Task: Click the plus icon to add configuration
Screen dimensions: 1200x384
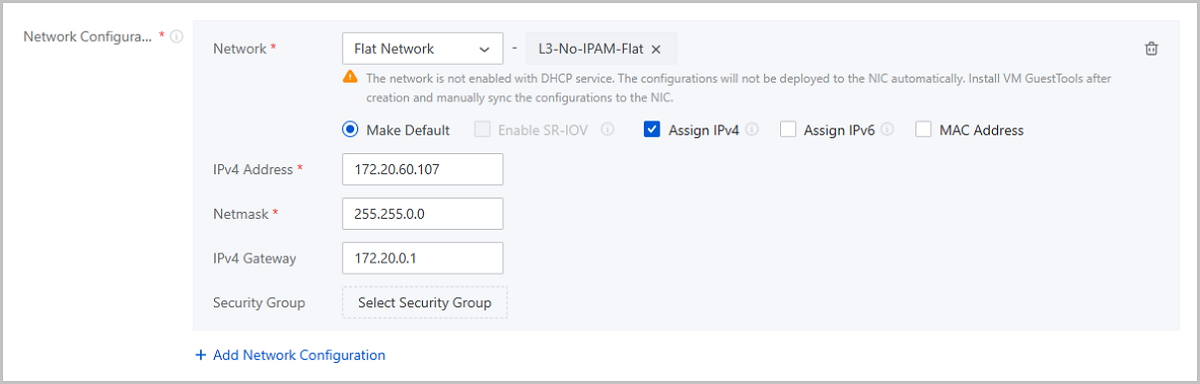Action: pyautogui.click(x=200, y=355)
